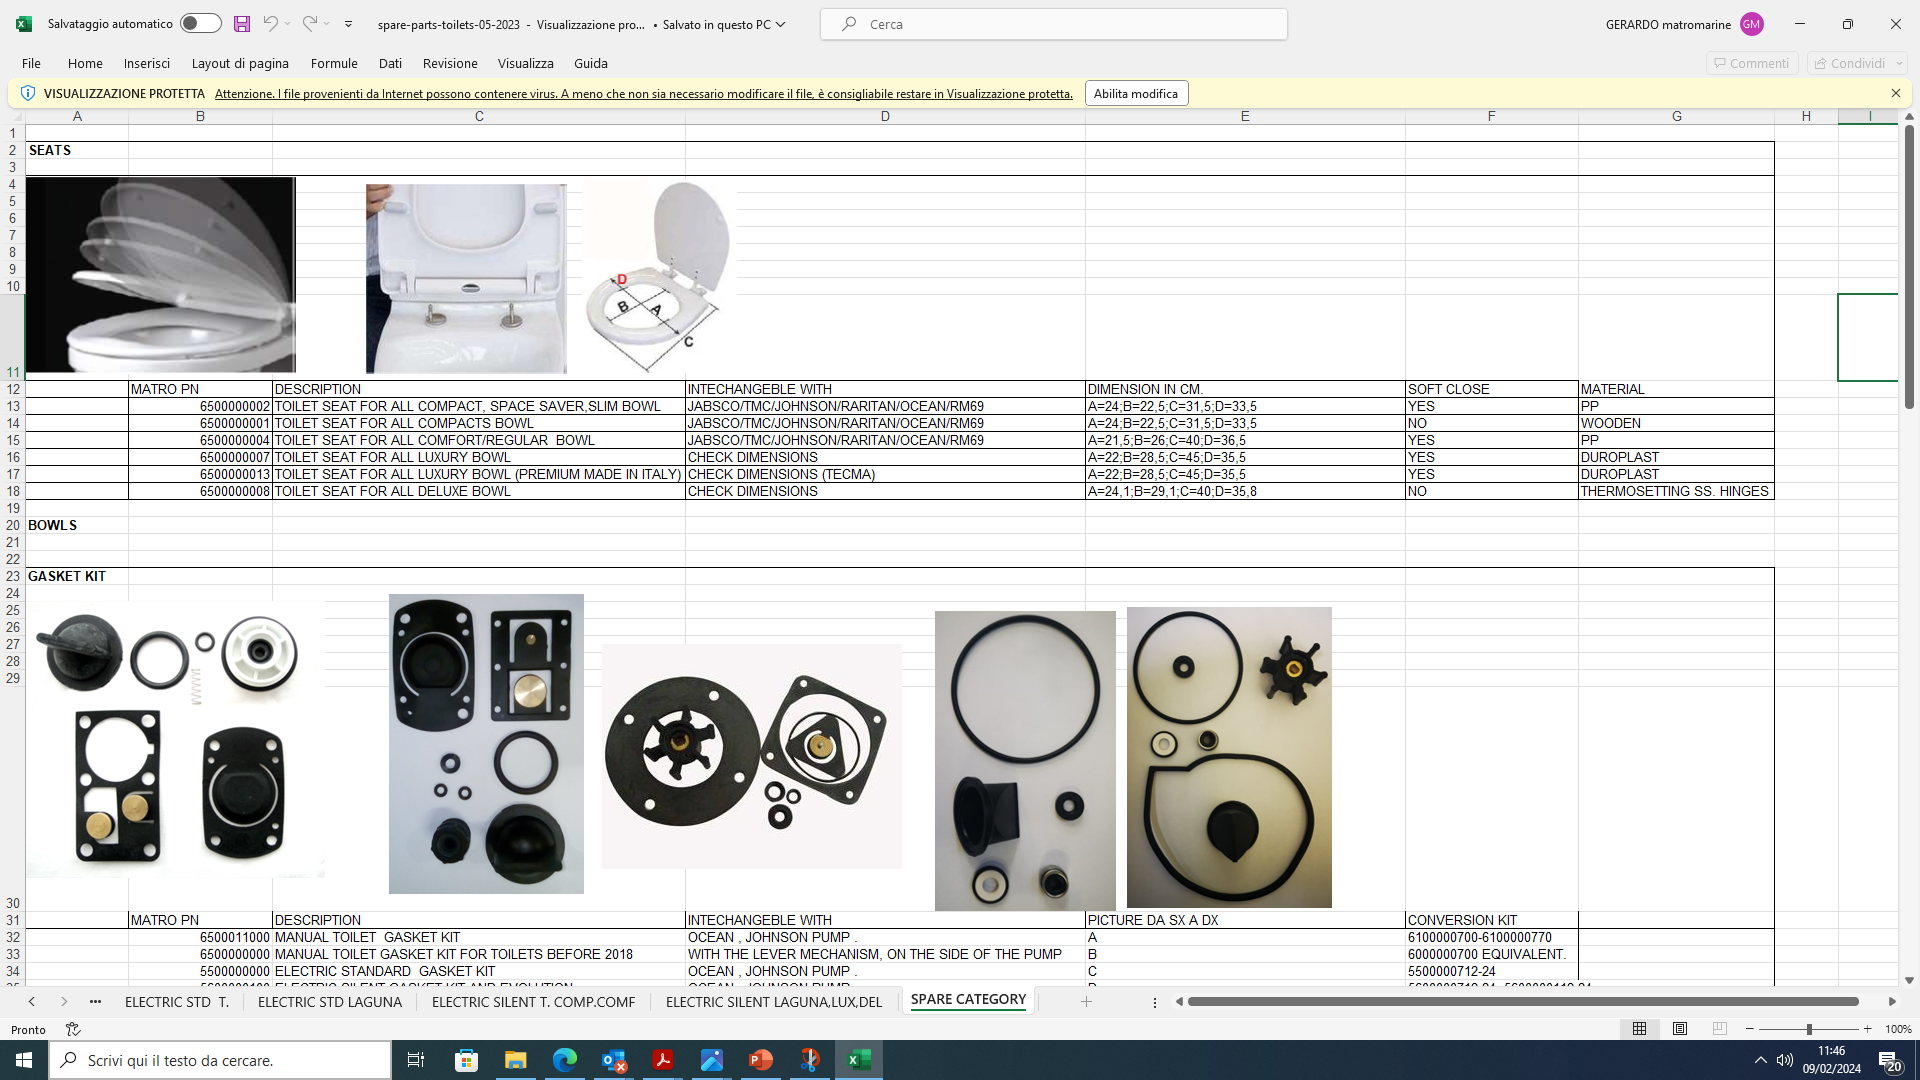Viewport: 1920px width, 1080px height.
Task: Expand the saved location dropdown next to file name
Action: coord(781,24)
